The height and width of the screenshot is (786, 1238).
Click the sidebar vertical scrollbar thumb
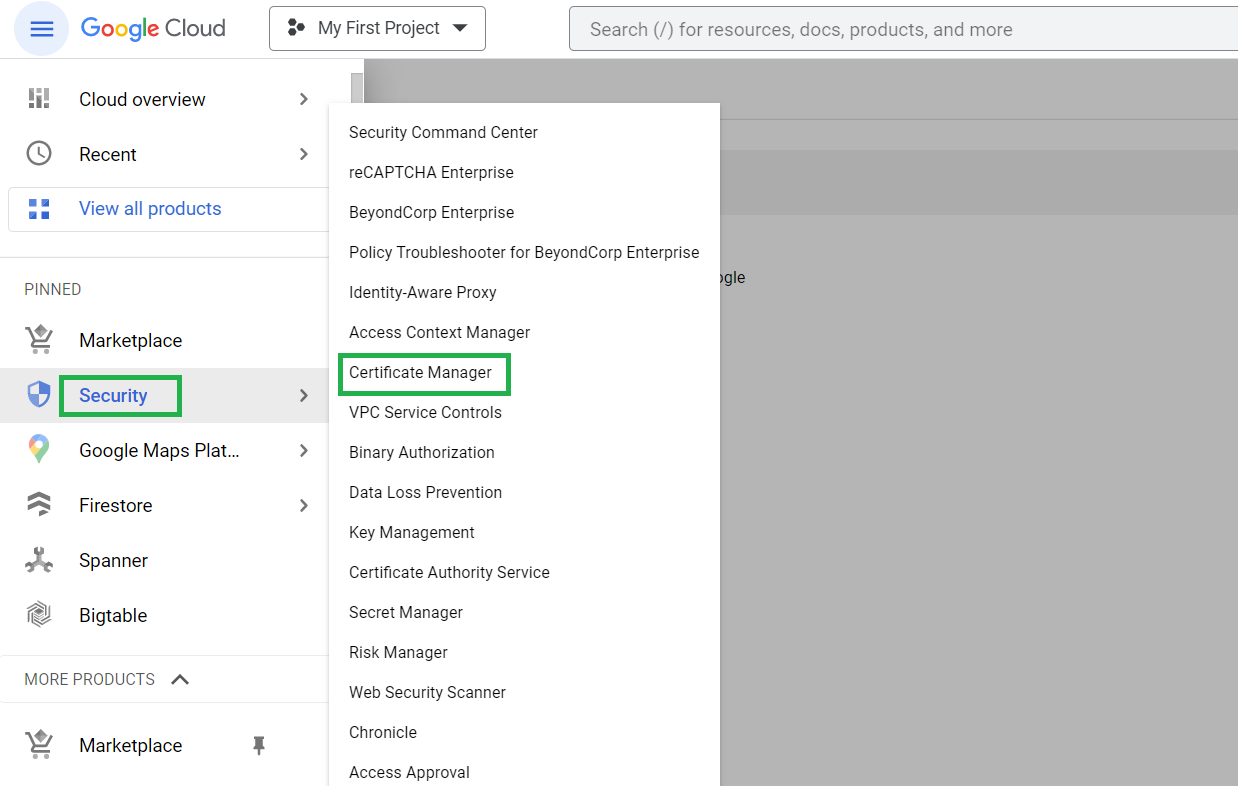(357, 88)
